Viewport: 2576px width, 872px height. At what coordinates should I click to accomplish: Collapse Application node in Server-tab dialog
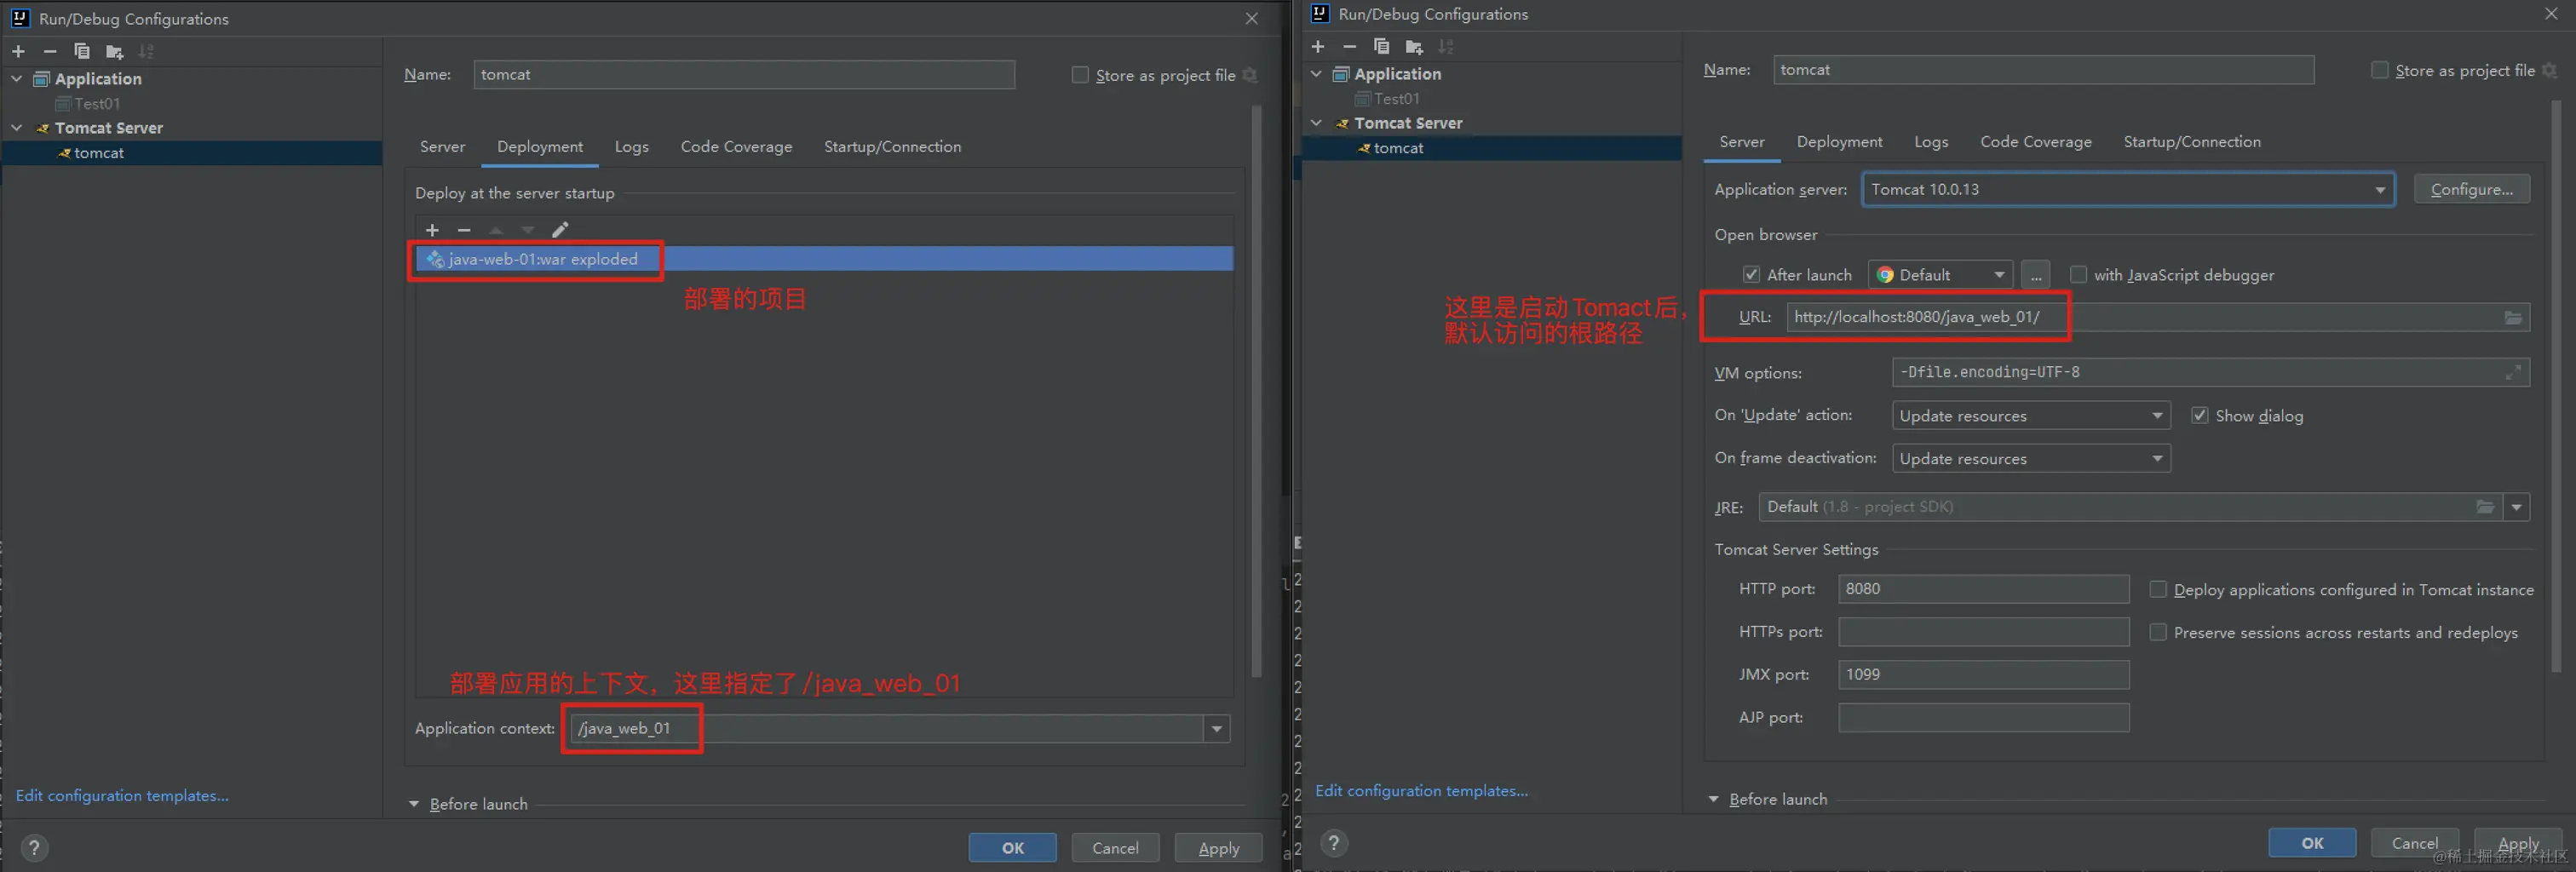pos(1317,73)
